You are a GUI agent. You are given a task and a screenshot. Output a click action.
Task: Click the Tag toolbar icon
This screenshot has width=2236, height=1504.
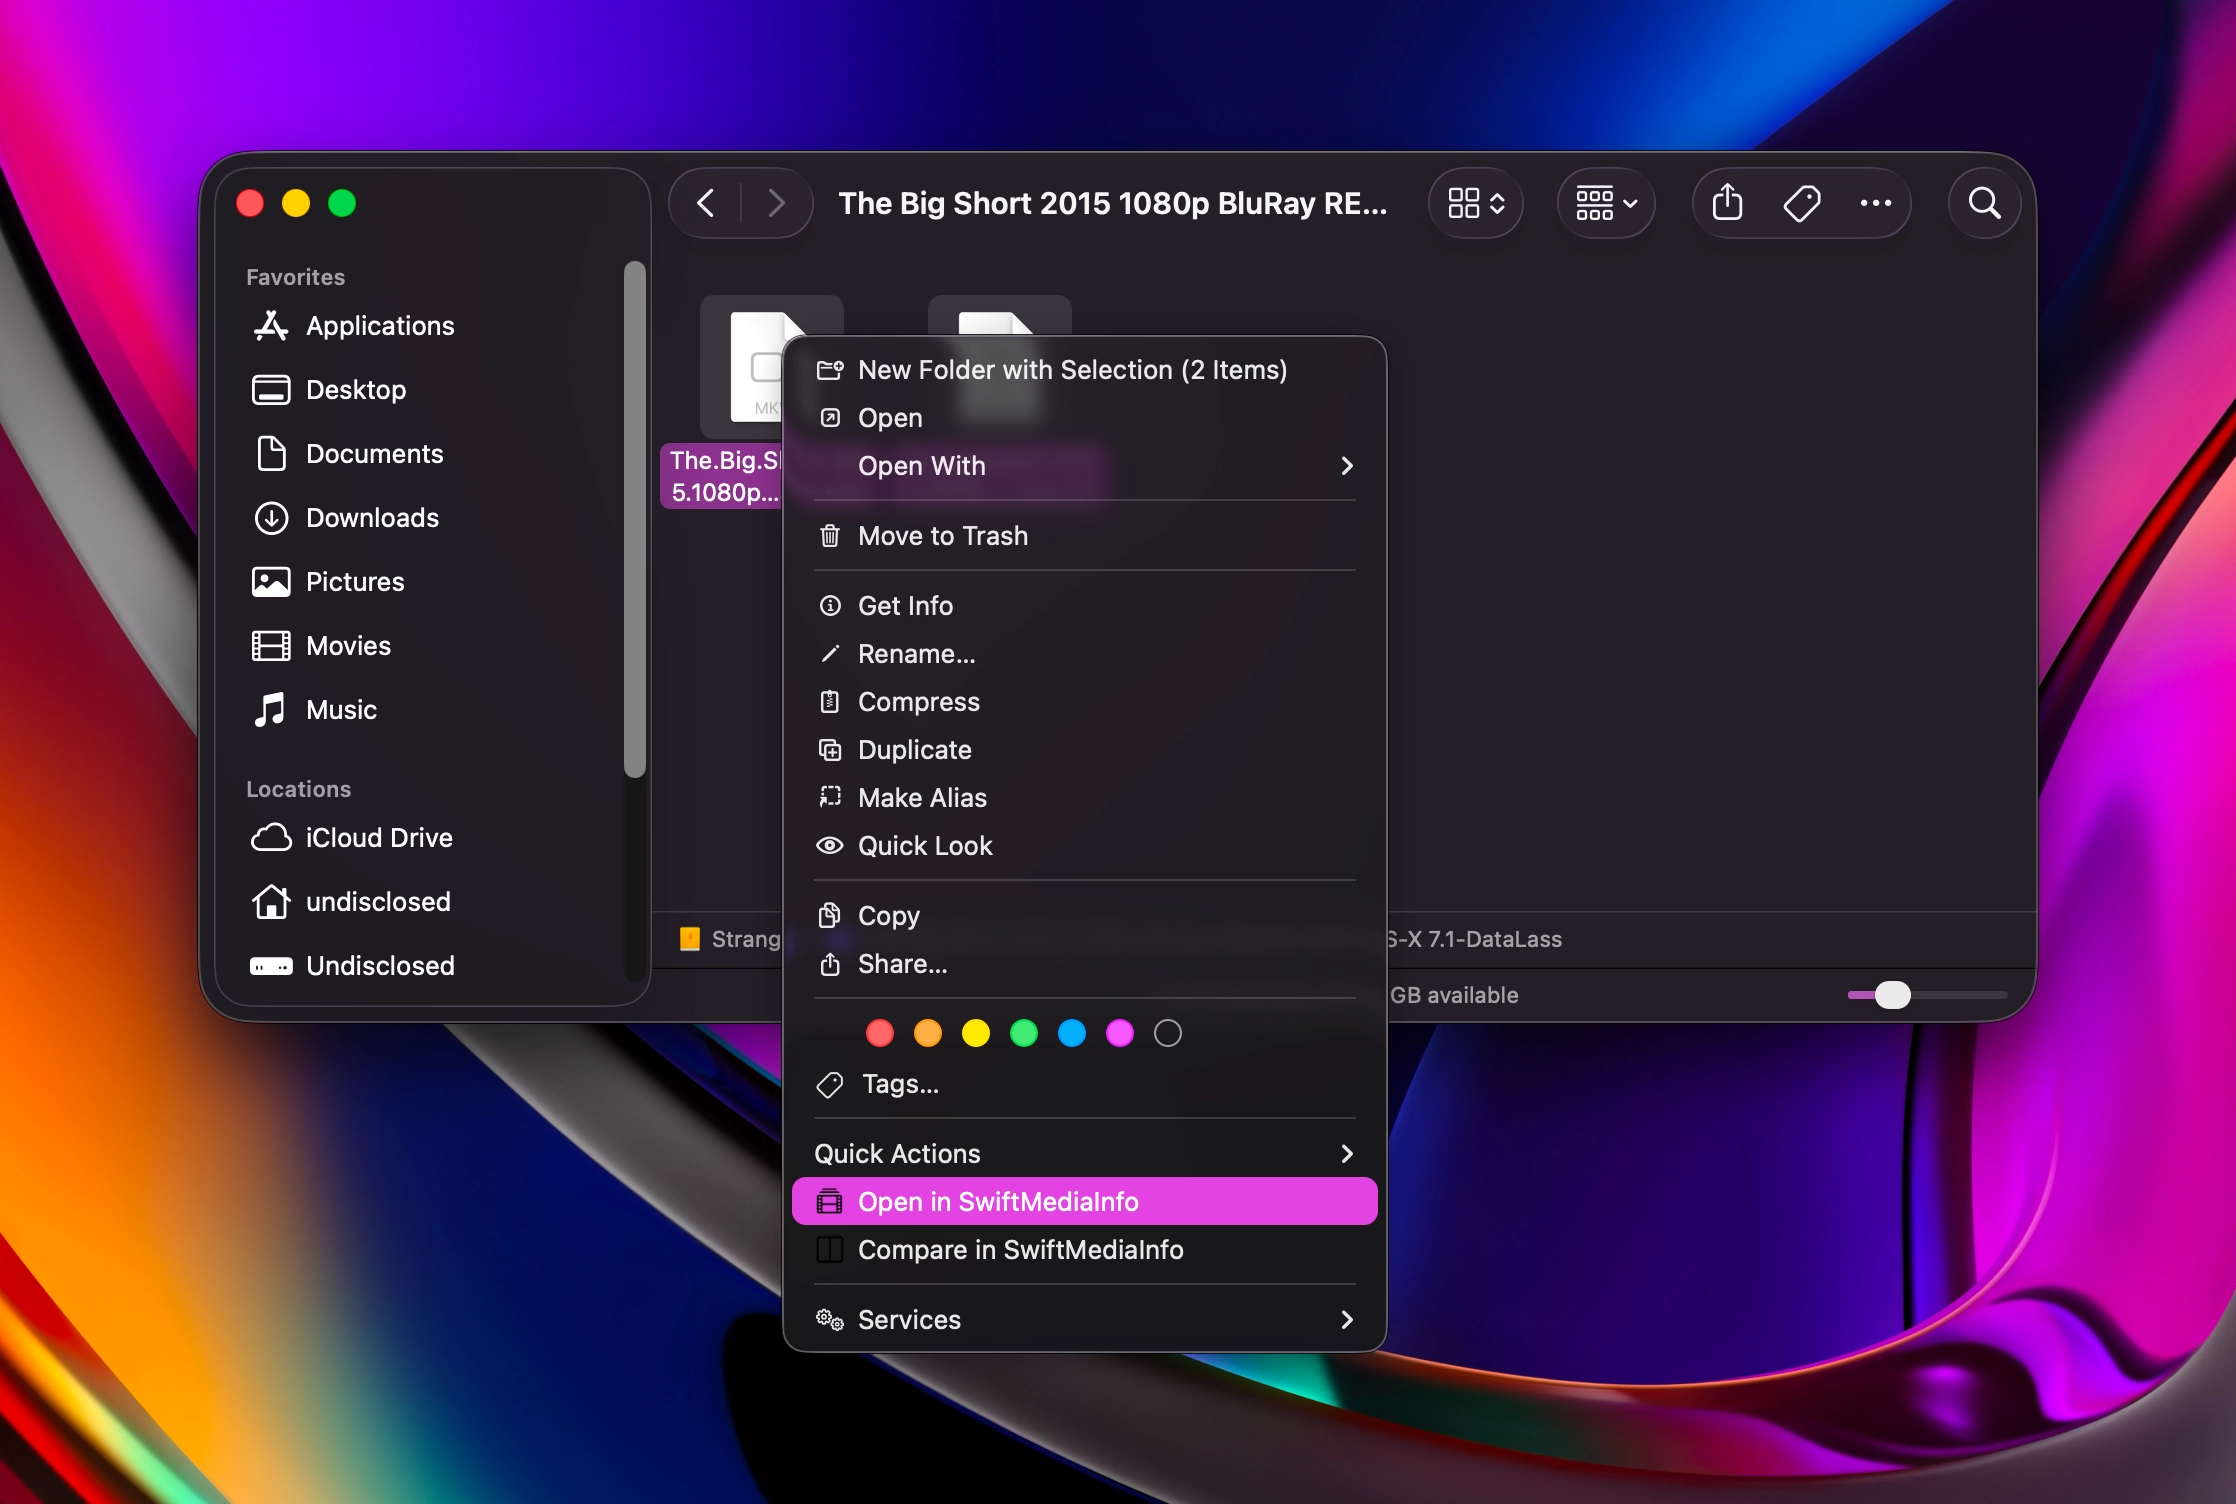1802,203
